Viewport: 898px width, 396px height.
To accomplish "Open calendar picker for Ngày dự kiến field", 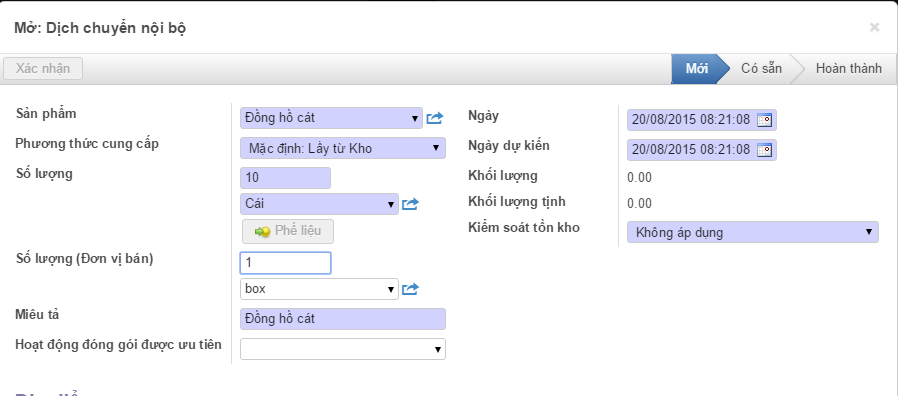I will click(765, 150).
